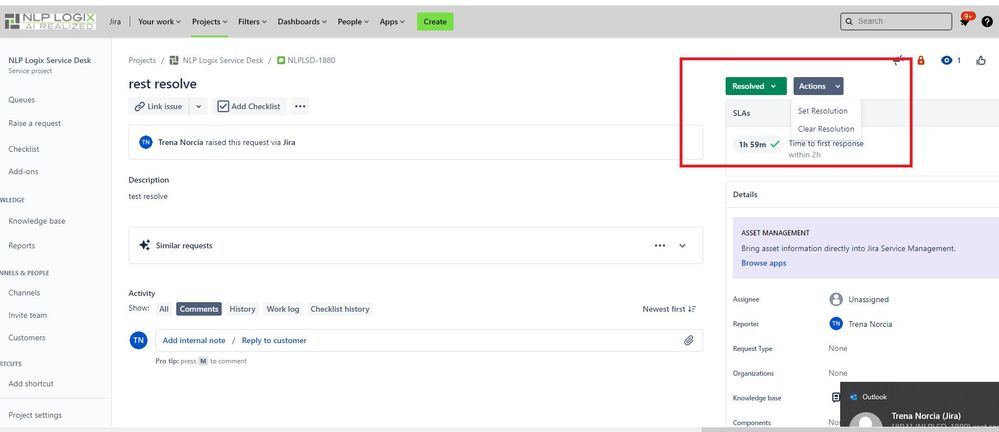Open Add-ons in the sidebar
Viewport: 999px width, 432px height.
tap(23, 171)
